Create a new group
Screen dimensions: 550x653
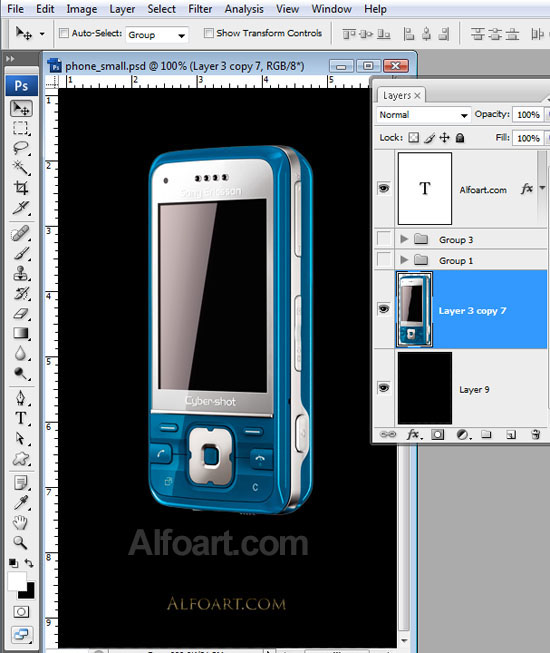pos(486,435)
